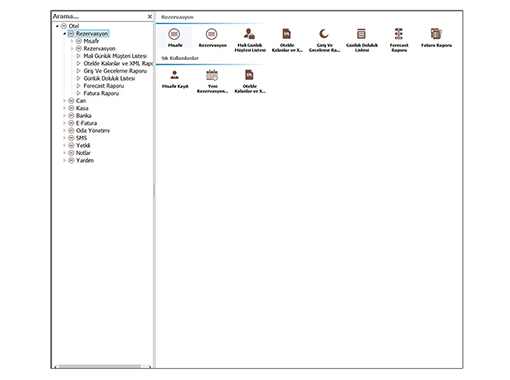Select the Notlar module in tree
The image size is (510, 380).
[80, 153]
